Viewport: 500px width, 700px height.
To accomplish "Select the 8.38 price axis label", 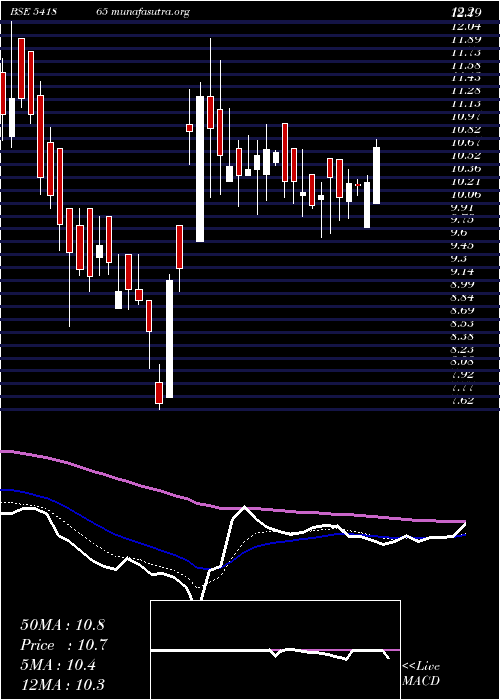I will pos(464,337).
